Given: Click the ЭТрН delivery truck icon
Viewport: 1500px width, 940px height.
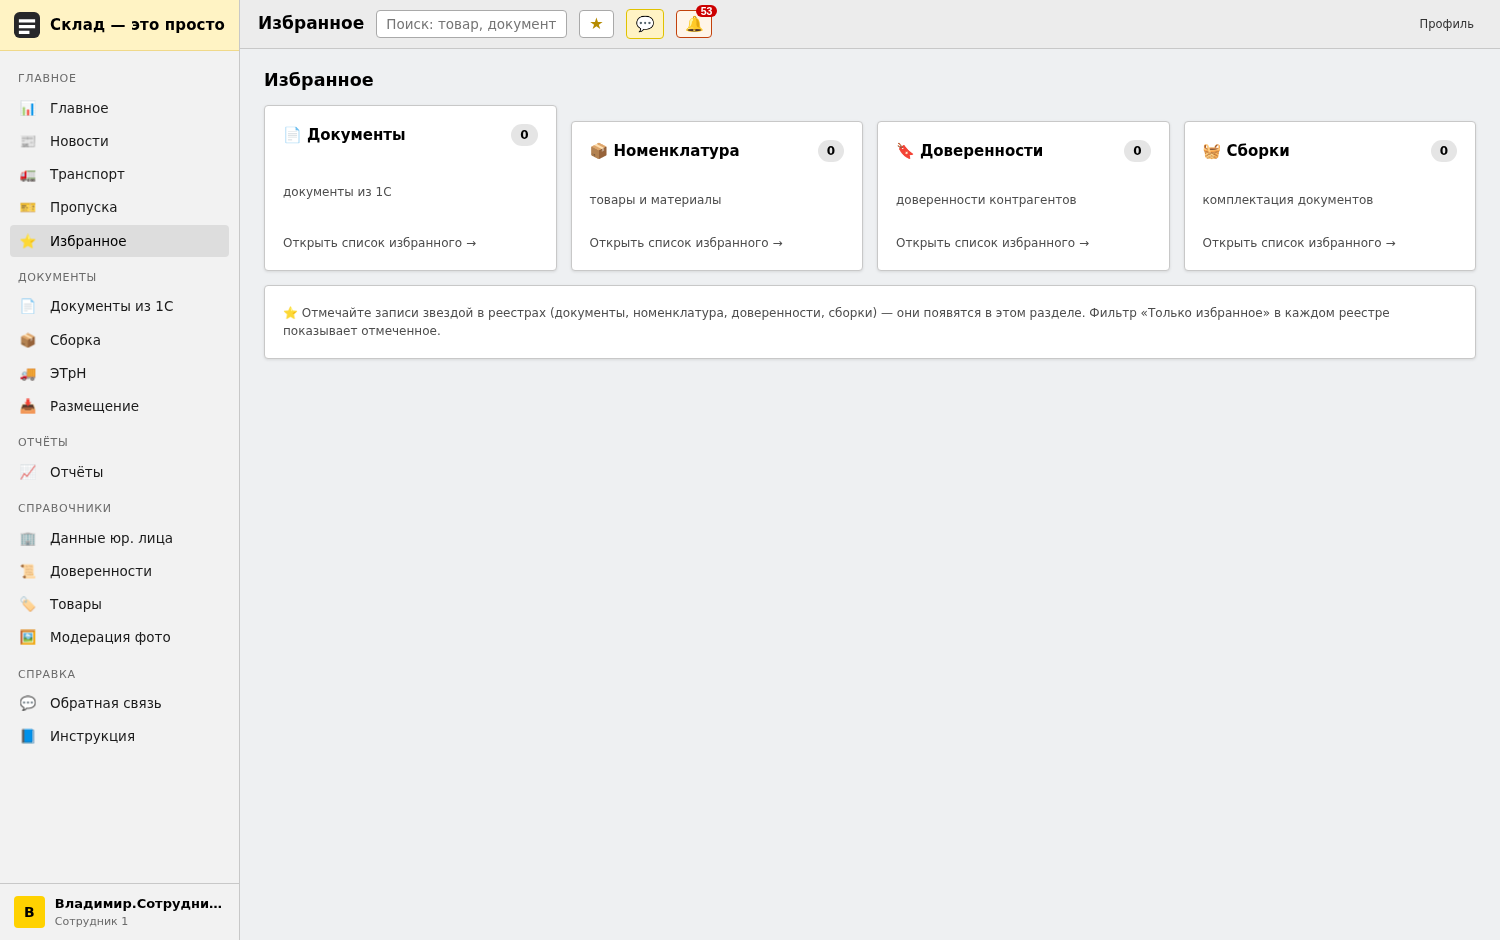Looking at the screenshot, I should point(28,373).
